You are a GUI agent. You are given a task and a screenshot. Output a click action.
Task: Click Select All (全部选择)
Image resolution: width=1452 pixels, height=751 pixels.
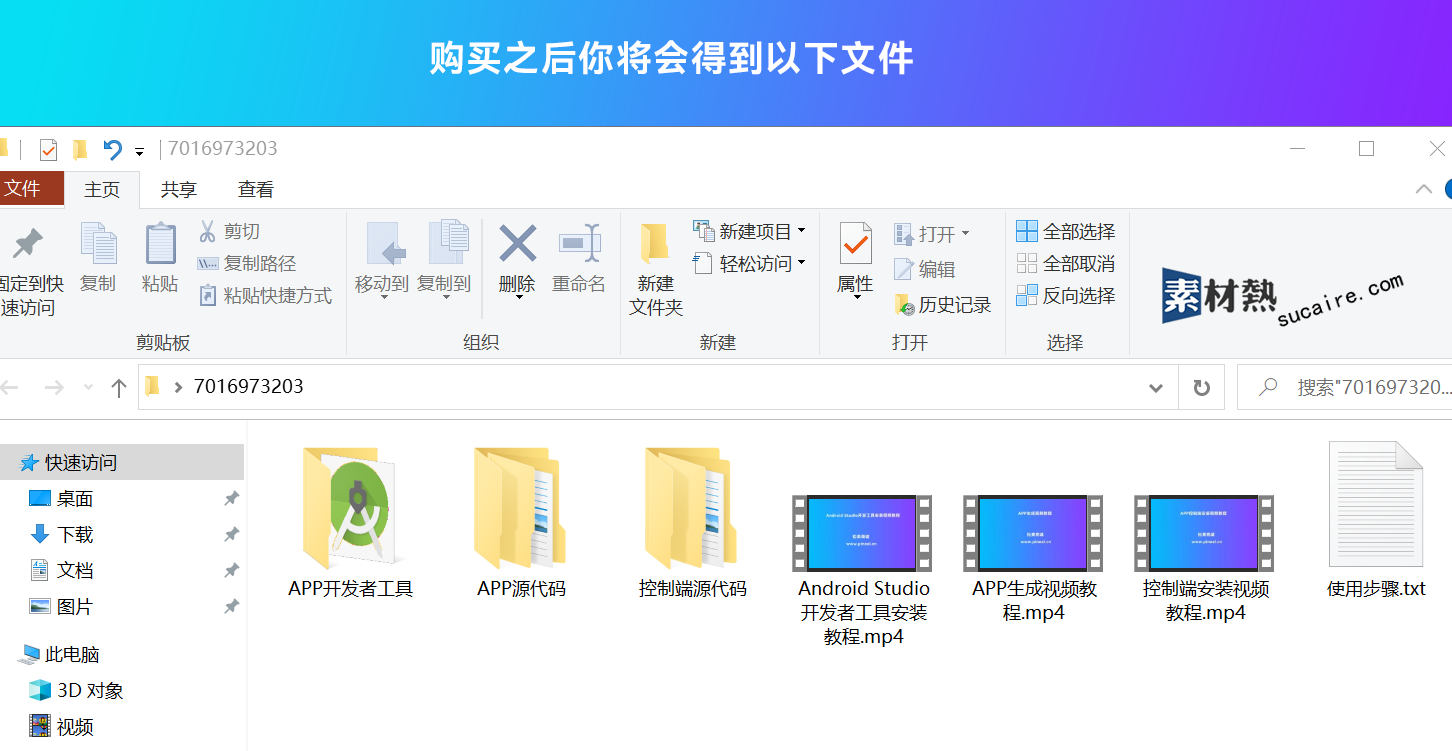[1065, 232]
